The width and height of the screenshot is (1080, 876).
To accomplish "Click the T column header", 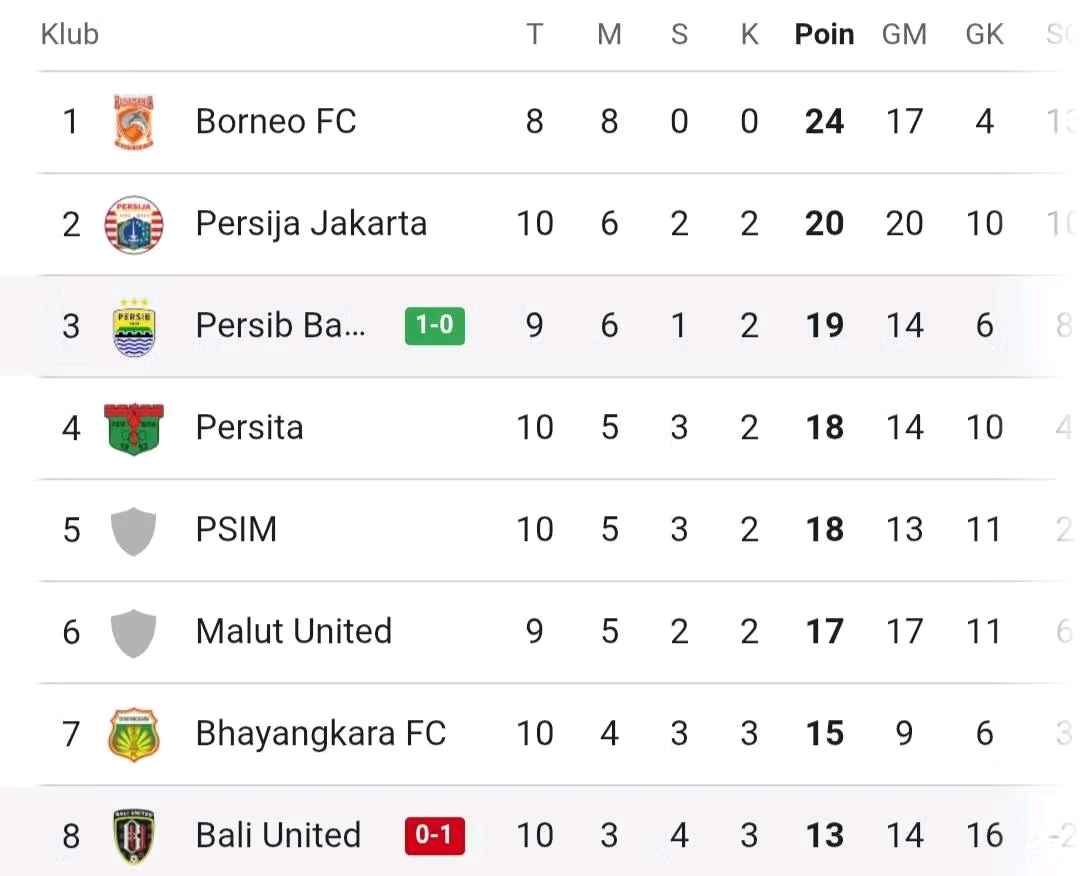I will (536, 33).
